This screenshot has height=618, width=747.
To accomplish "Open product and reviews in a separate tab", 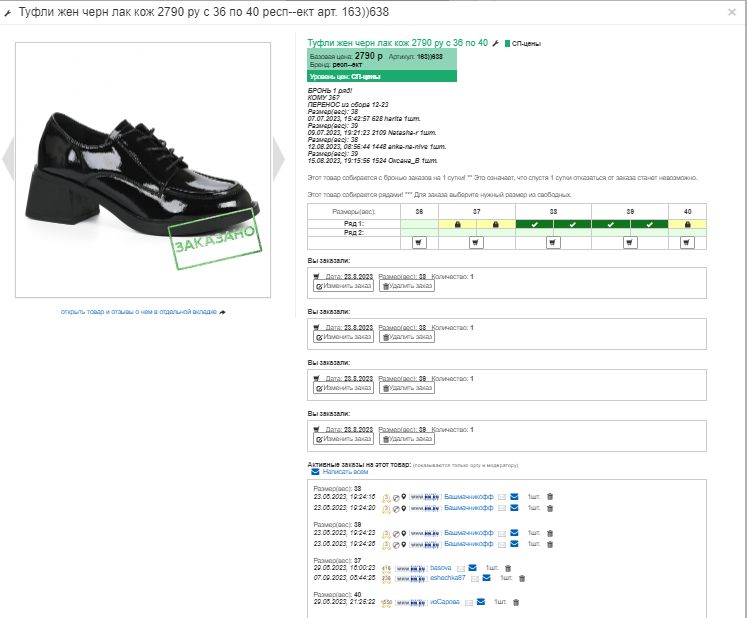I will click(x=143, y=312).
